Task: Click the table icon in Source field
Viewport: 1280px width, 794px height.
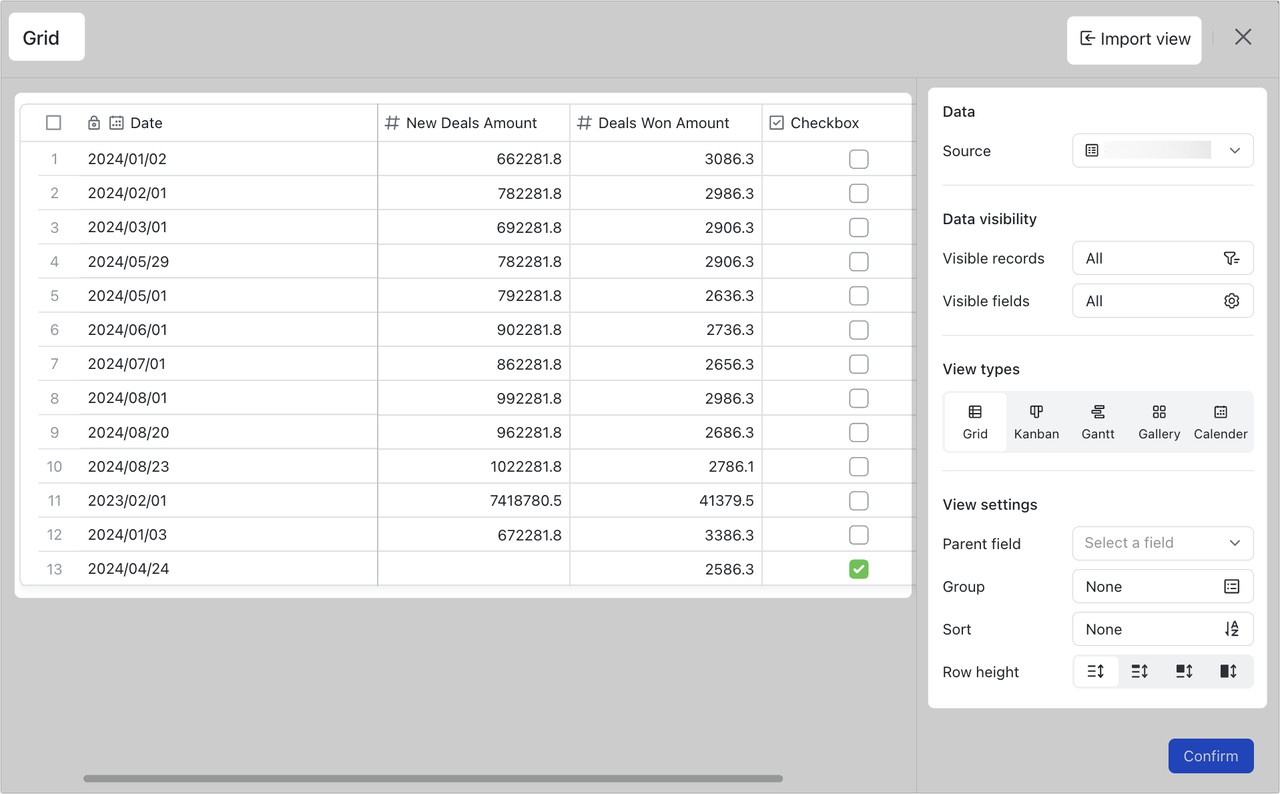Action: coord(1092,151)
